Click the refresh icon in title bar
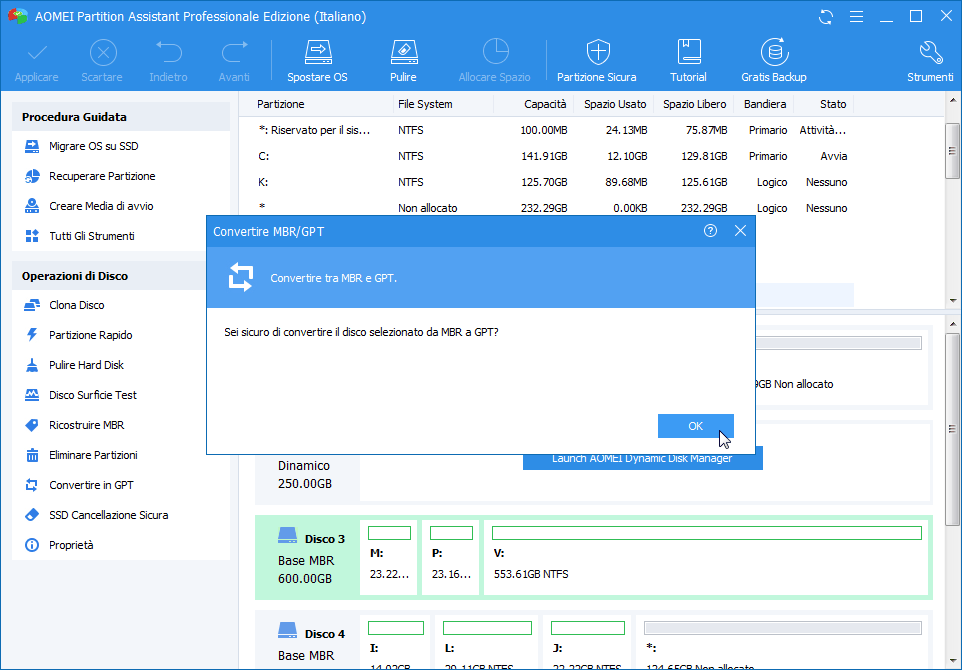 point(826,17)
